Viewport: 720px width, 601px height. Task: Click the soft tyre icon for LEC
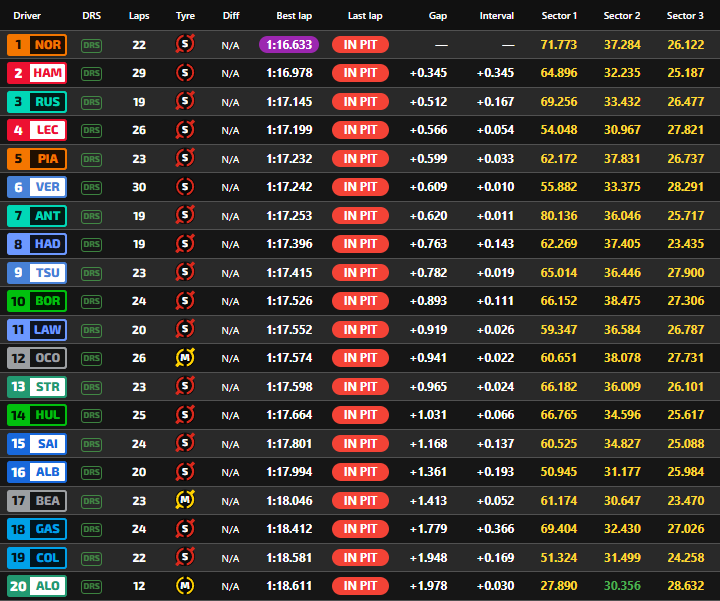click(x=184, y=130)
